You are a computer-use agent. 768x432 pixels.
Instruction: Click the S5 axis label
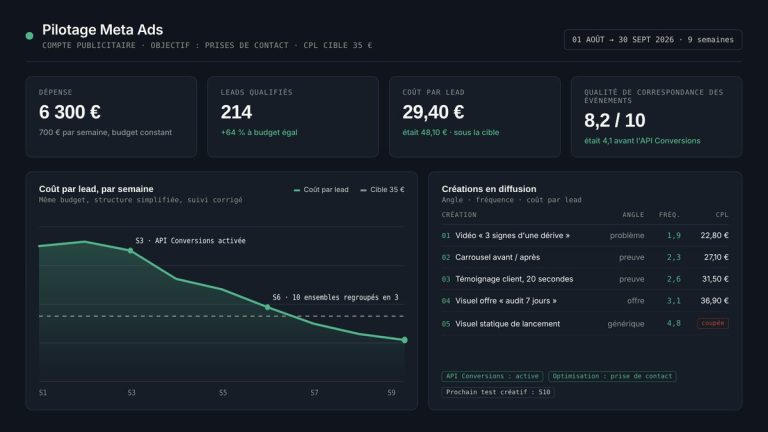coord(223,392)
